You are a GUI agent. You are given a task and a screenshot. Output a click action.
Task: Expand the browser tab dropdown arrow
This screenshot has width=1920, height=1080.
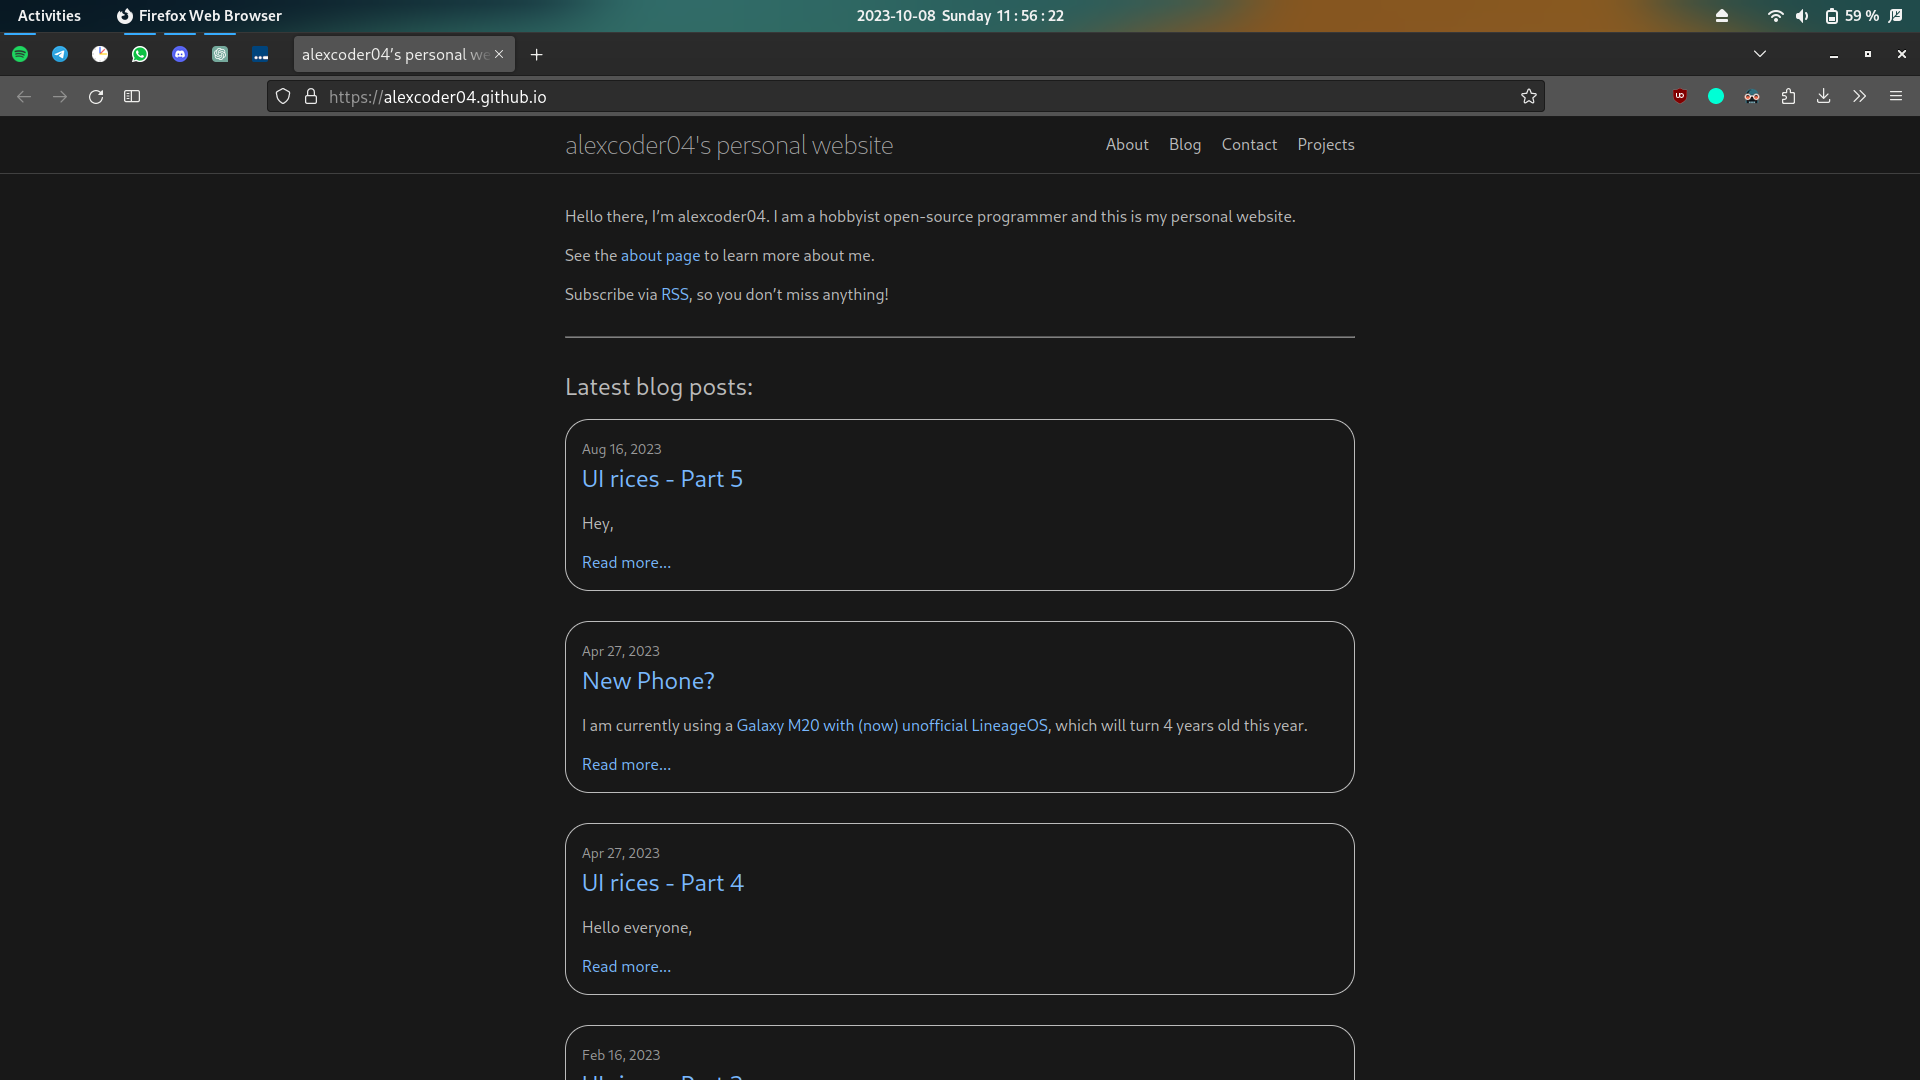[x=1759, y=54]
